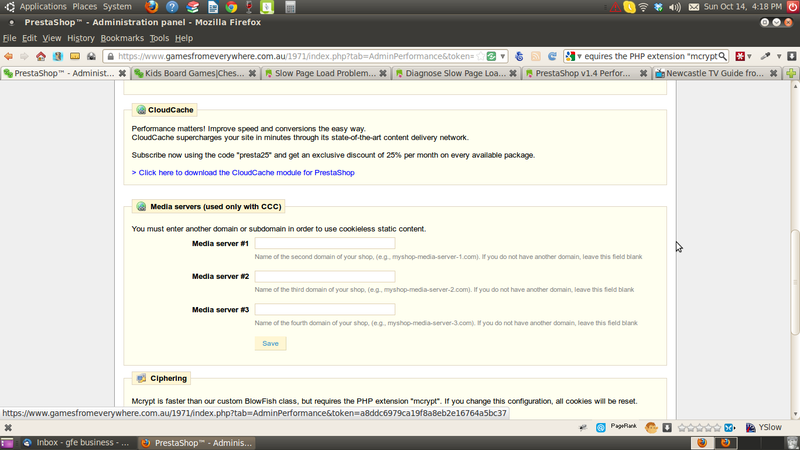This screenshot has height=450, width=800.
Task: Click the volume icon in system tray
Action: (x=675, y=7)
